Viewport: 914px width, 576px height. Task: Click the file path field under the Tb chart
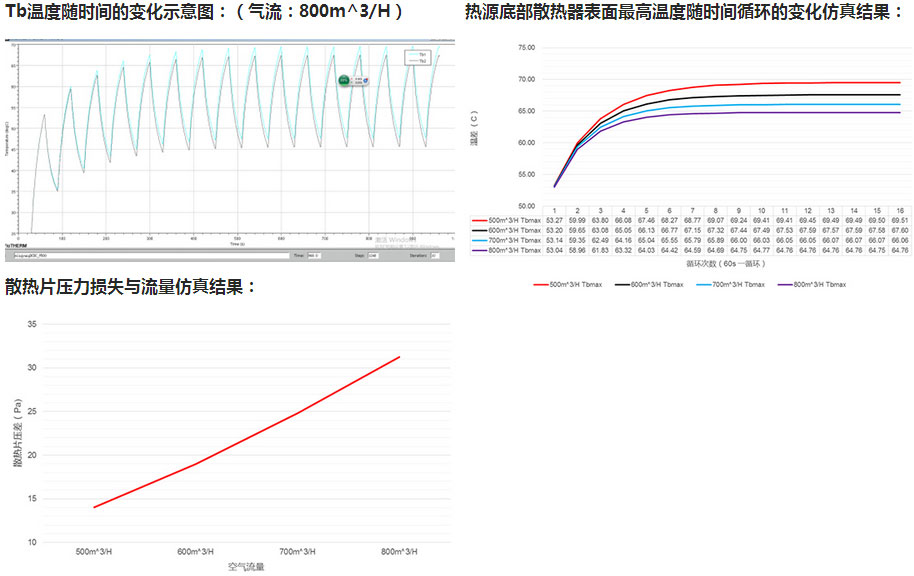(151, 256)
